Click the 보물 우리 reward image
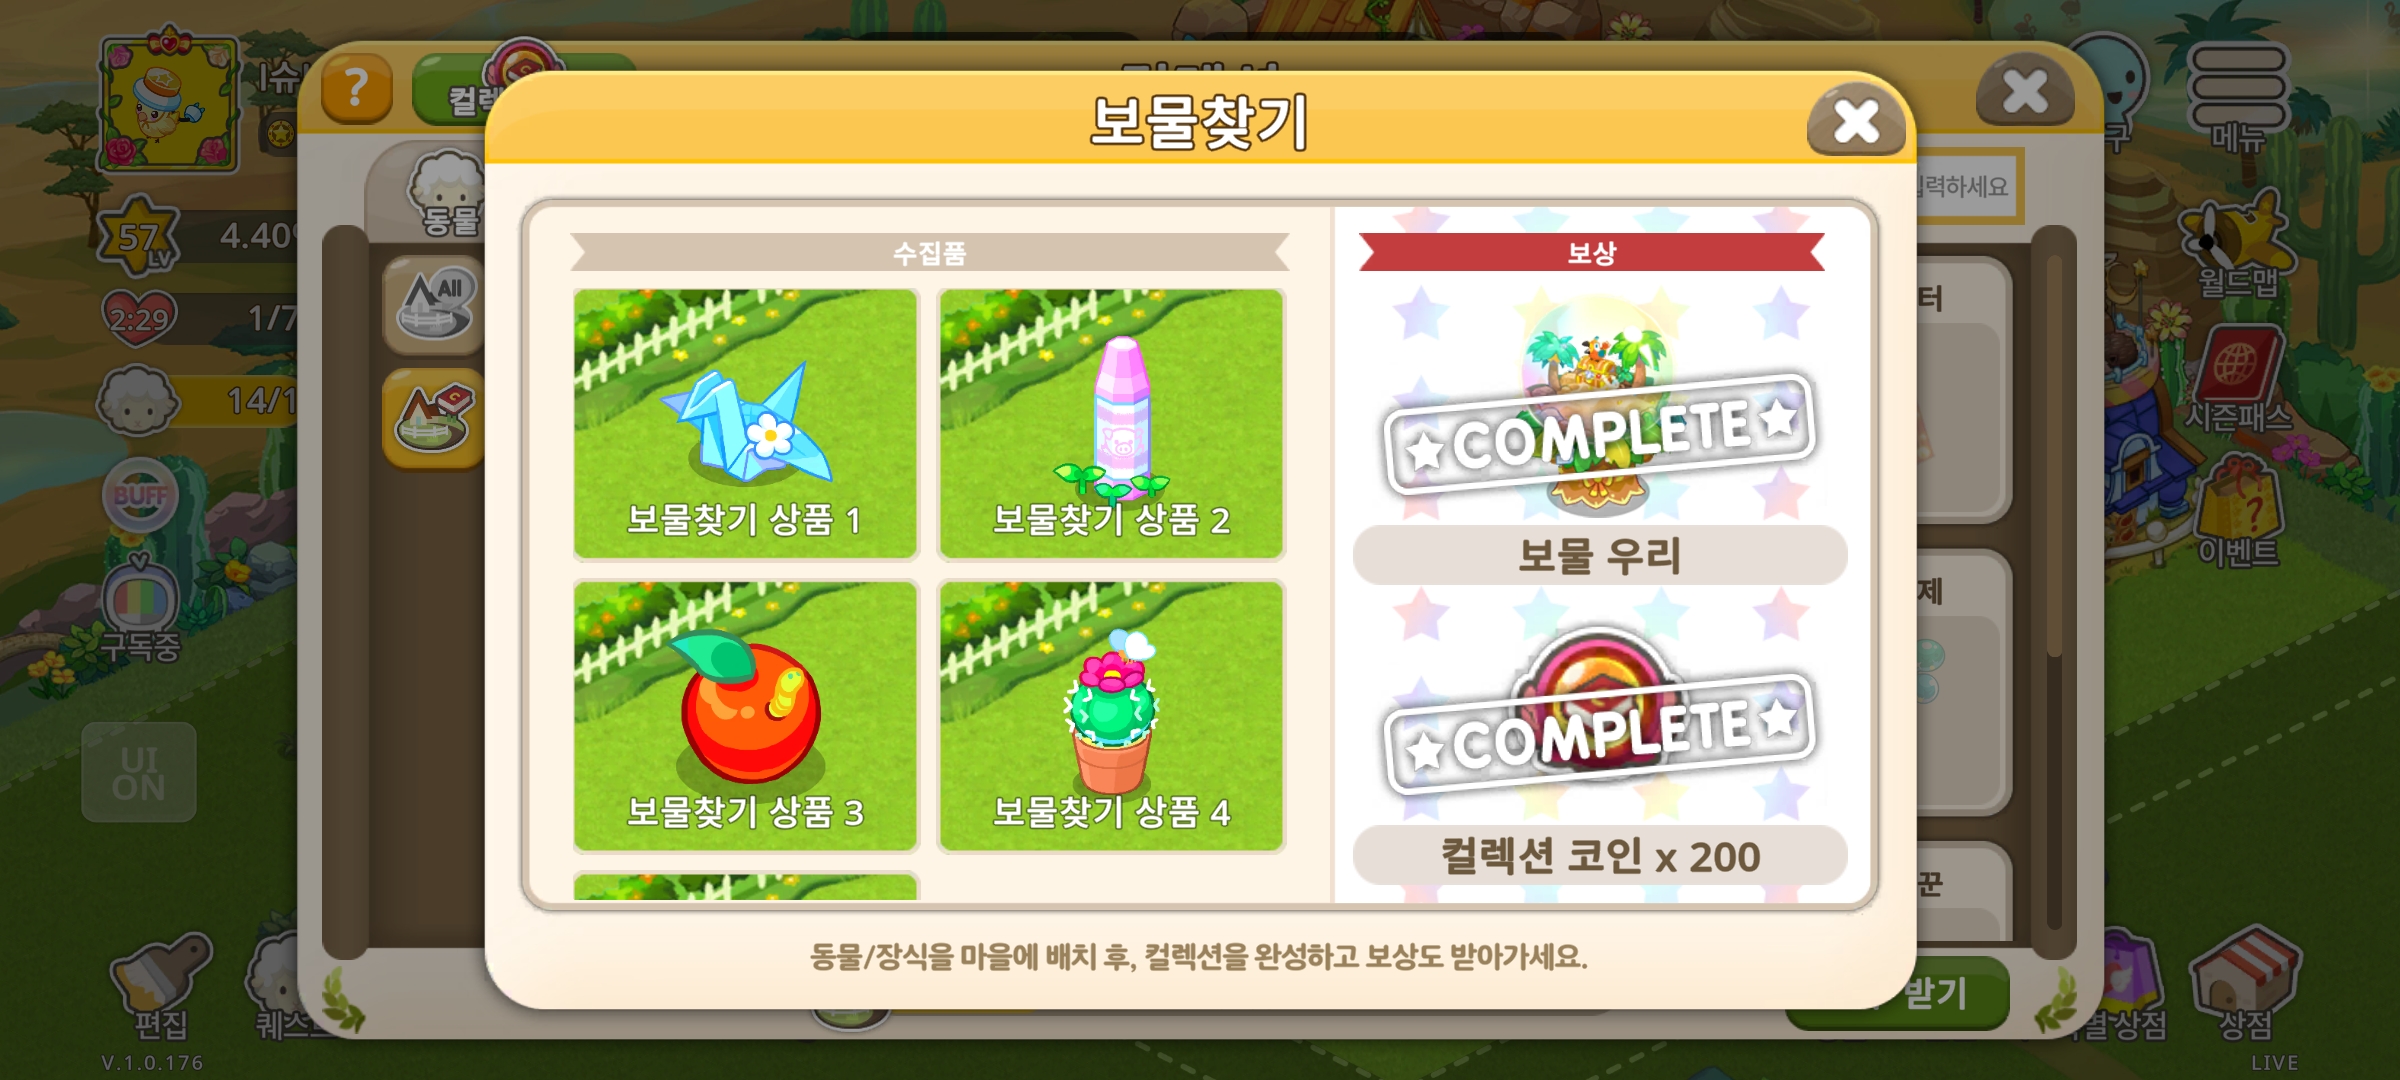 pyautogui.click(x=1598, y=405)
